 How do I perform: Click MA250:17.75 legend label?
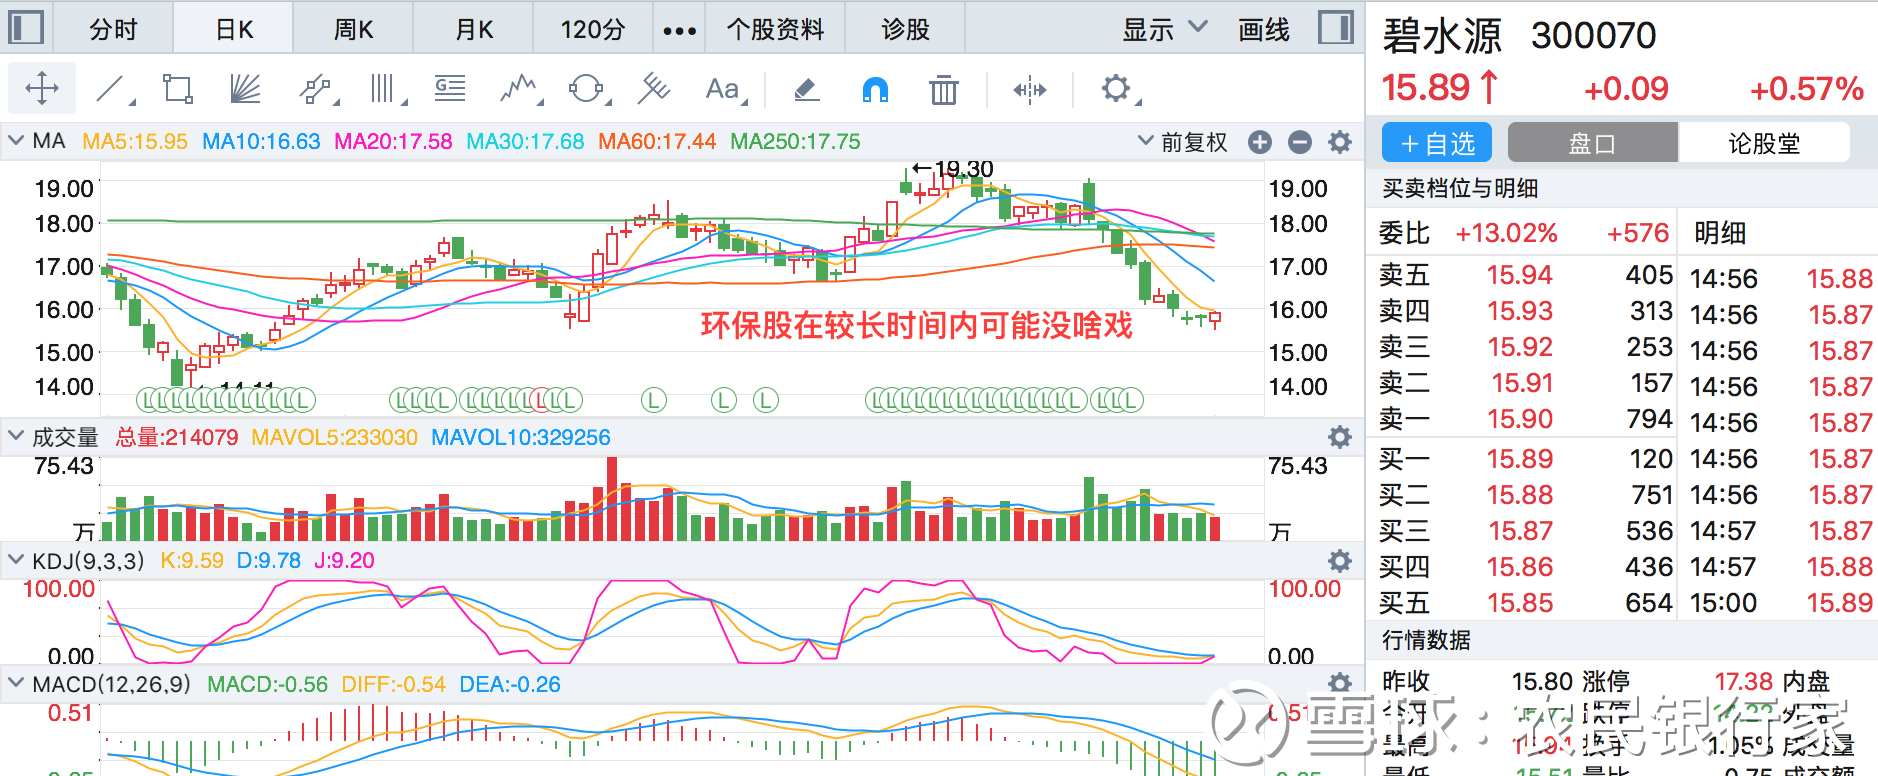(795, 142)
